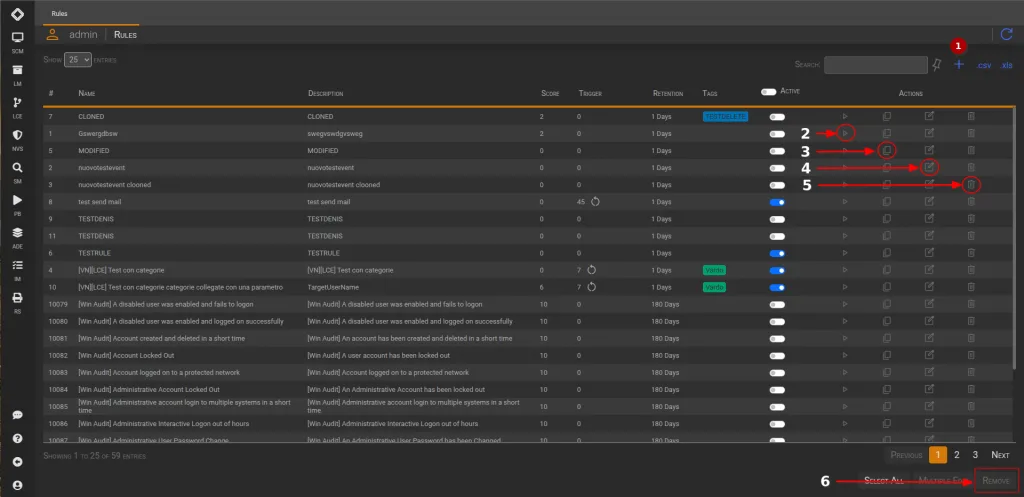Clone the MODIFIED rule
The image size is (1024, 497).
[x=886, y=150]
